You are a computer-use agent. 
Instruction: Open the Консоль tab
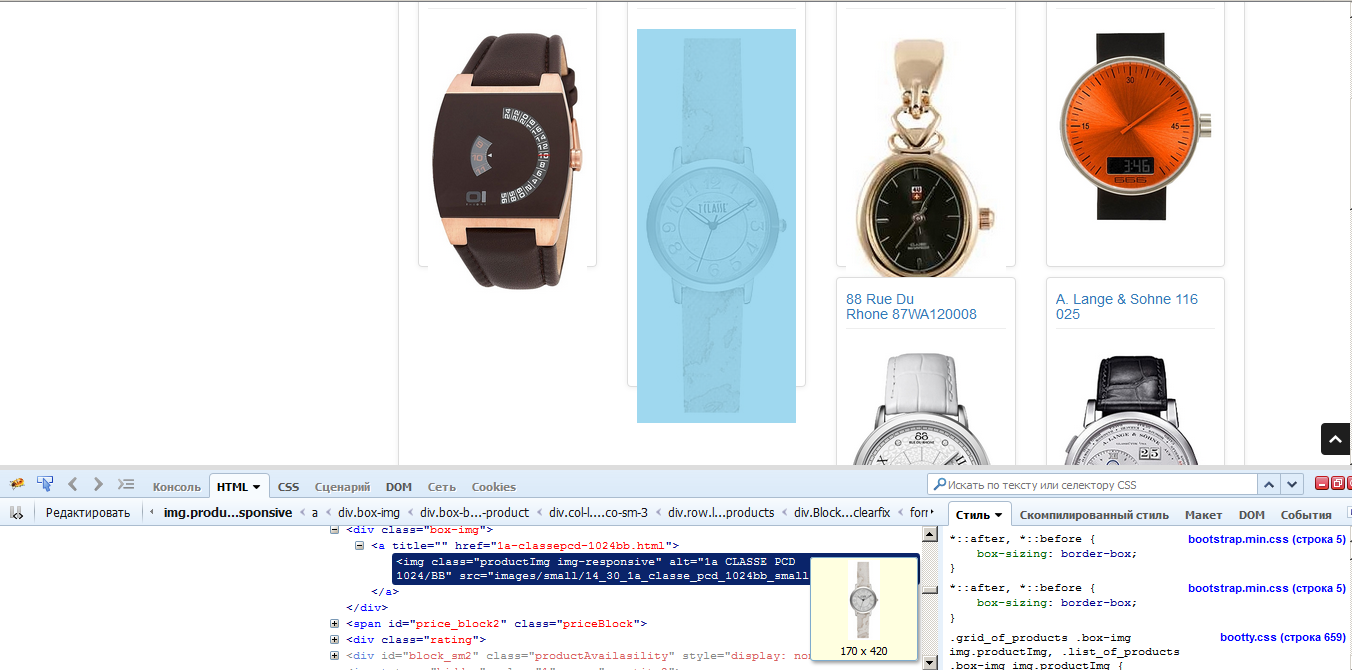[x=177, y=487]
